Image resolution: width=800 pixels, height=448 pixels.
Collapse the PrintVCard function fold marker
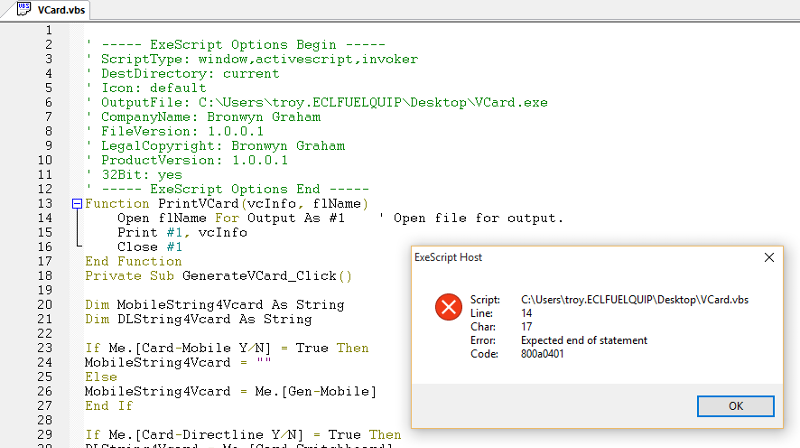[x=77, y=204]
